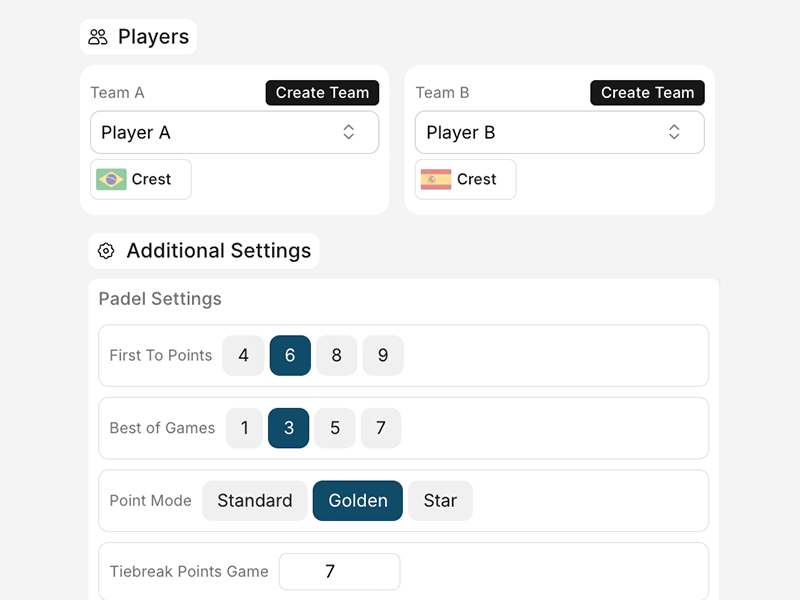800x600 pixels.
Task: Set First To Points to 8
Action: [x=336, y=355]
